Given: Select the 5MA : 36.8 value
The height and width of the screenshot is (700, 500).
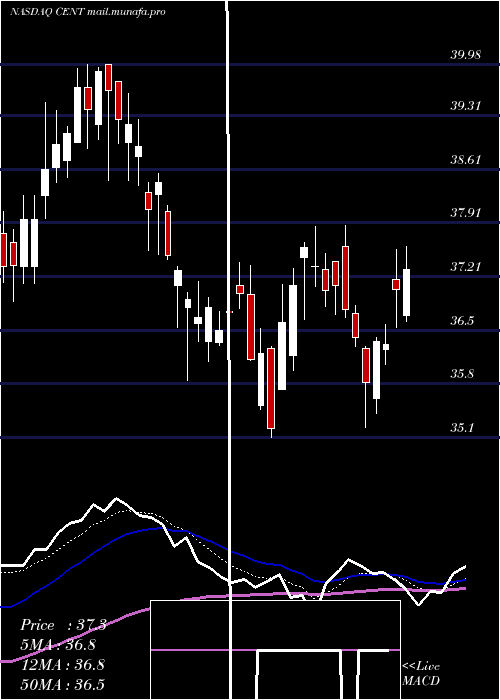Looking at the screenshot, I should (58, 645).
